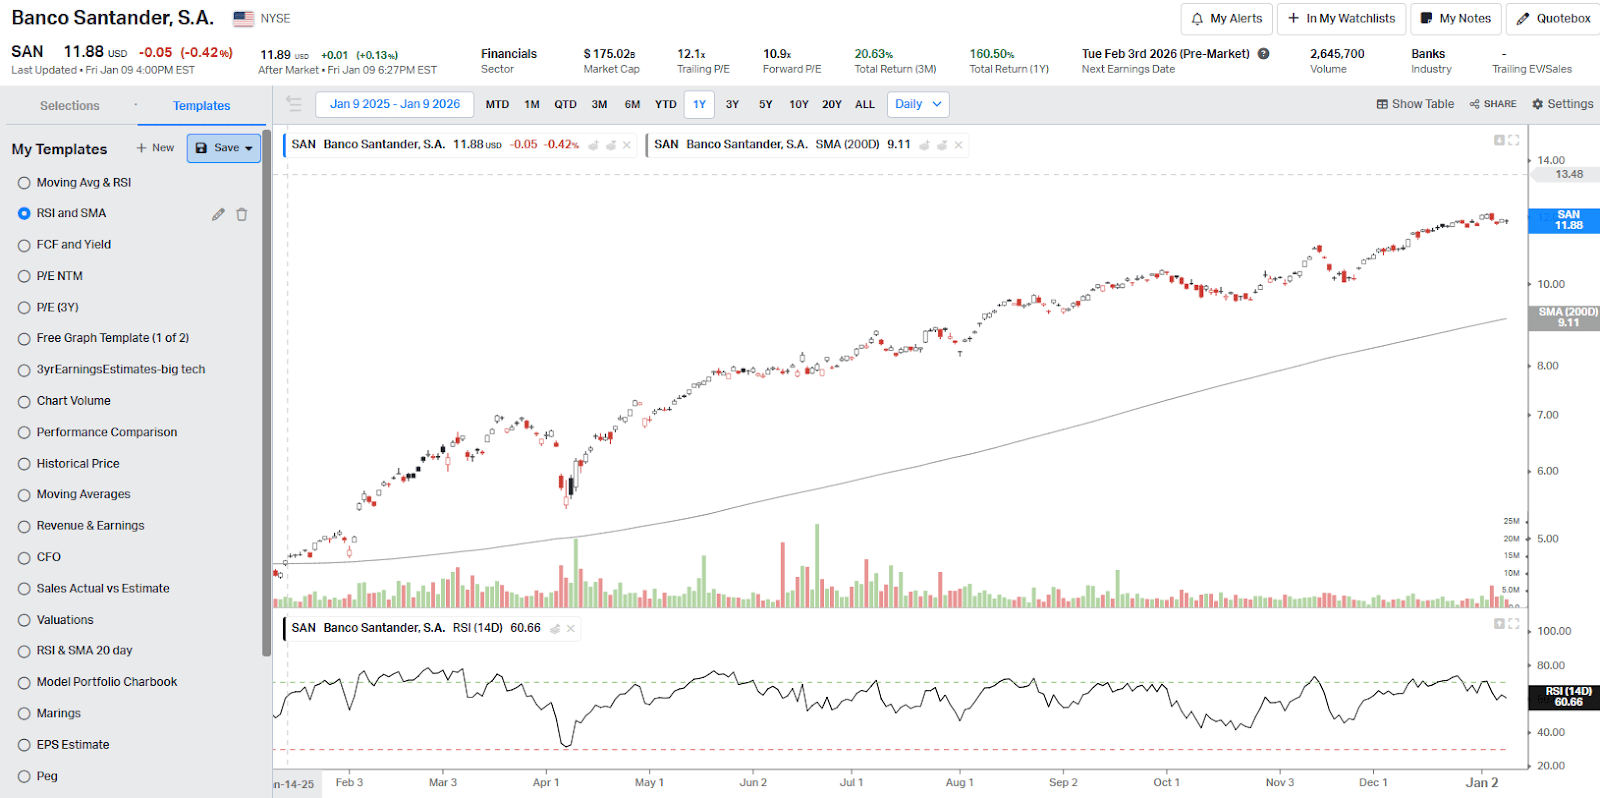Click first tool icon on SAN price legend

(x=593, y=145)
